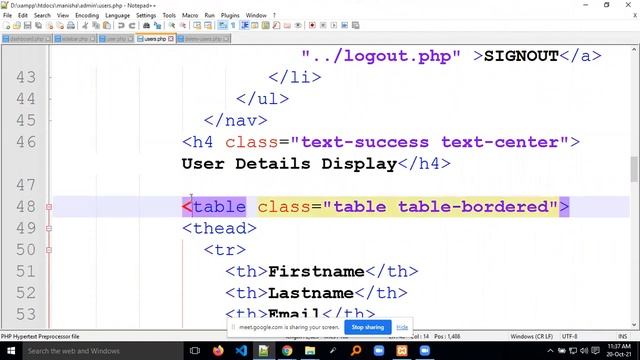Click the Open file toolbar icon
This screenshot has height=360, width=640.
pos(17,25)
